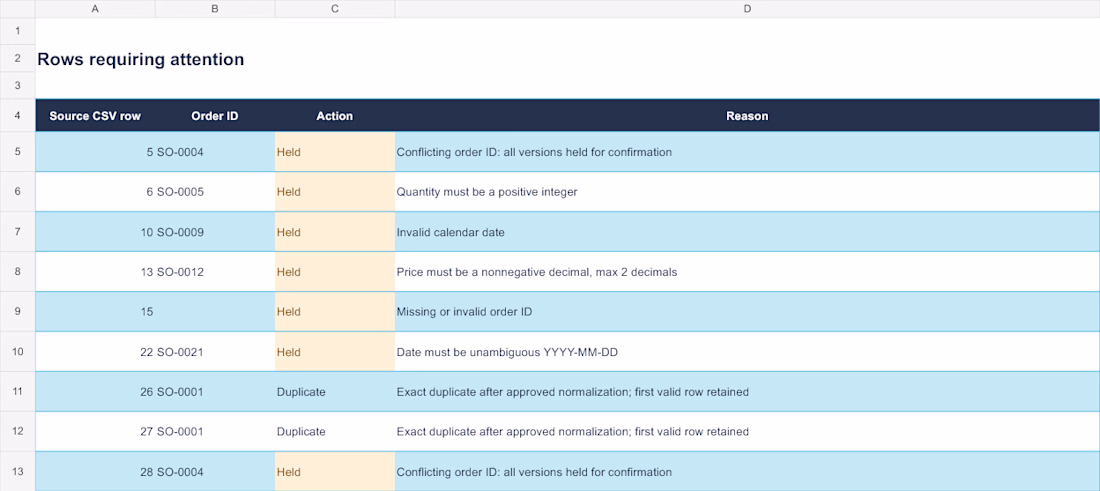Click the 'Missing or invalid order ID' cell
Screen dimensions: 1100x491
[x=747, y=311]
